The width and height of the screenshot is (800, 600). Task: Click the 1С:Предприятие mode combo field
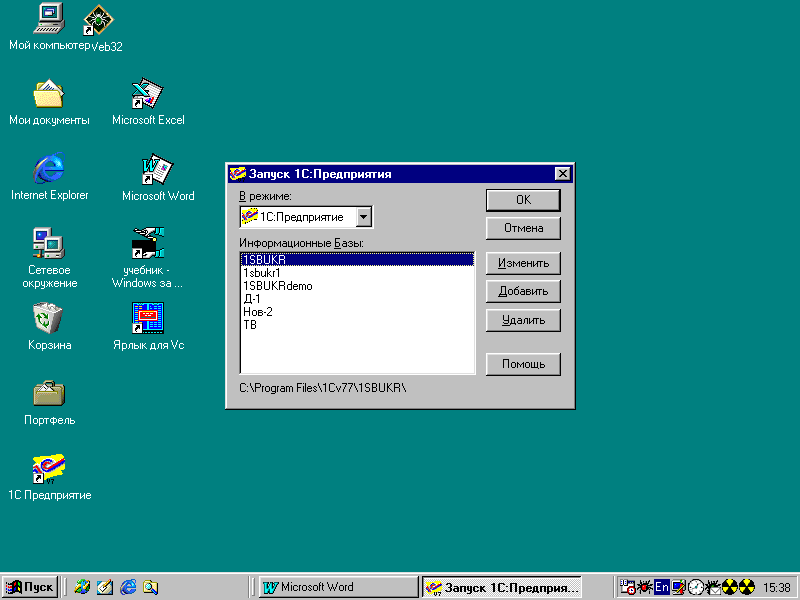point(306,217)
